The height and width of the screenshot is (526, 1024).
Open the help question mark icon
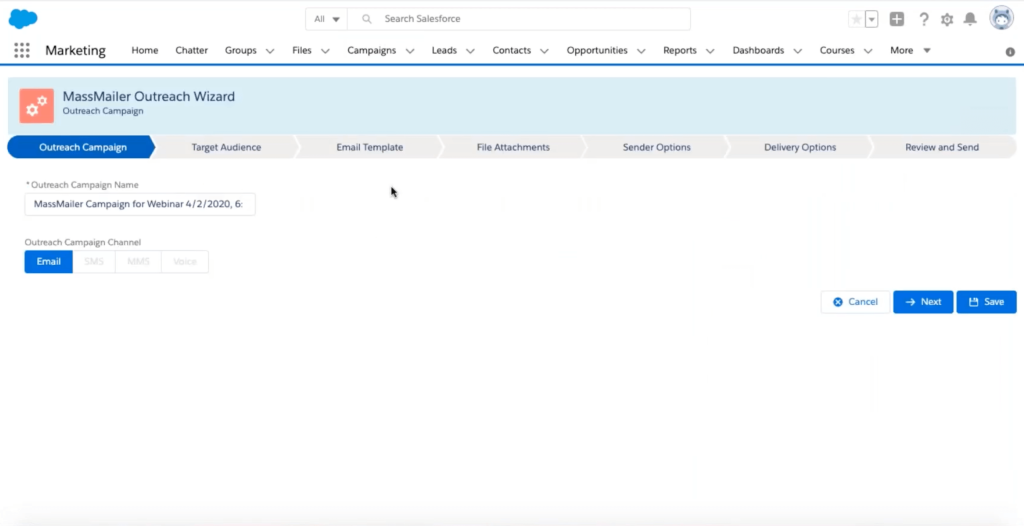pos(923,19)
